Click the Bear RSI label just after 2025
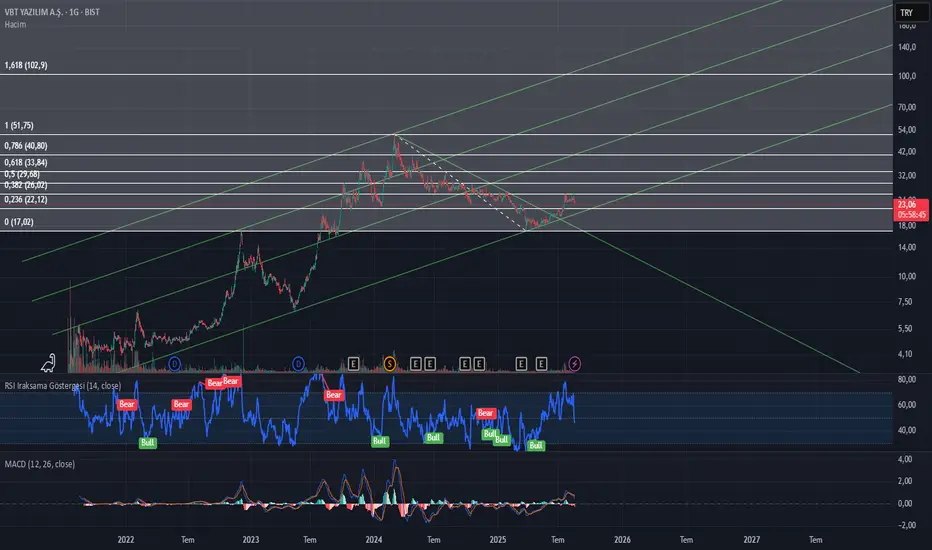The height and width of the screenshot is (550, 932). pyautogui.click(x=486, y=413)
